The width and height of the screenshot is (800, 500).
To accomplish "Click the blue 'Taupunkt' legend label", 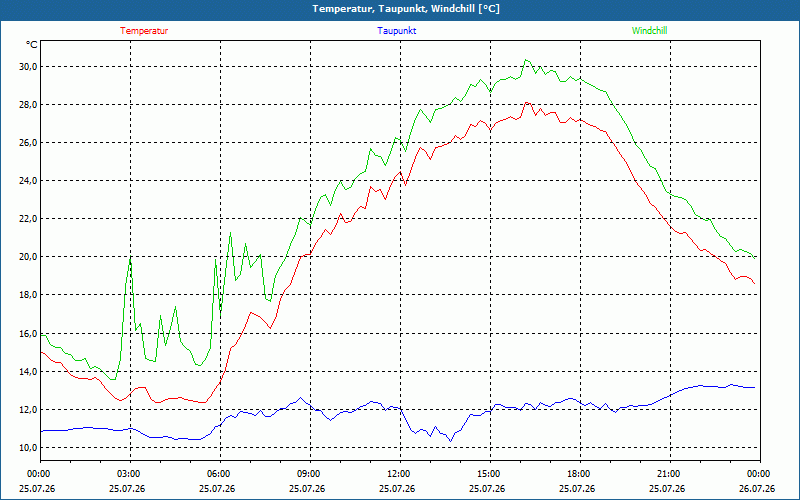I will click(396, 31).
